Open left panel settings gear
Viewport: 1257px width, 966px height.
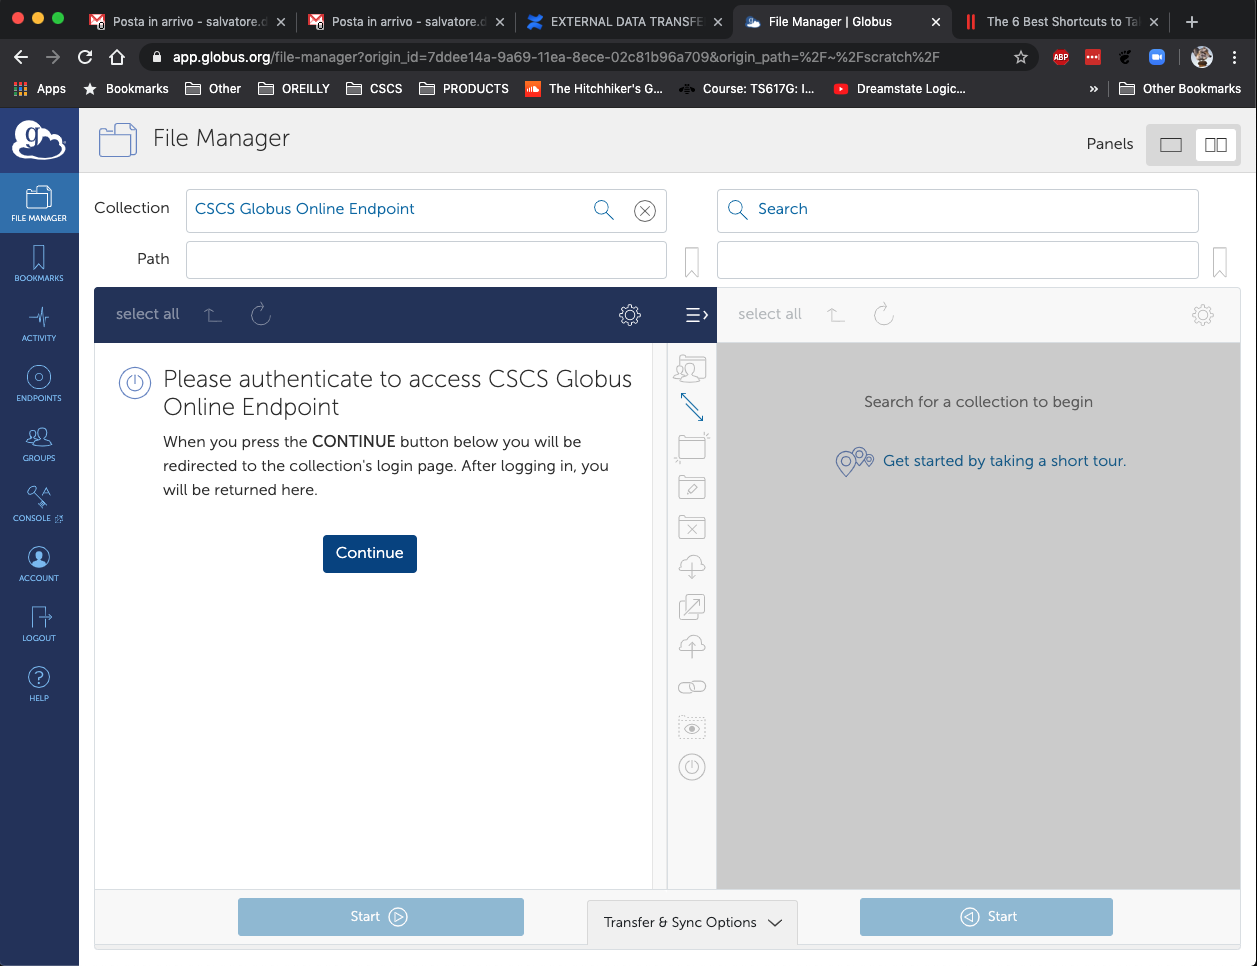(630, 315)
